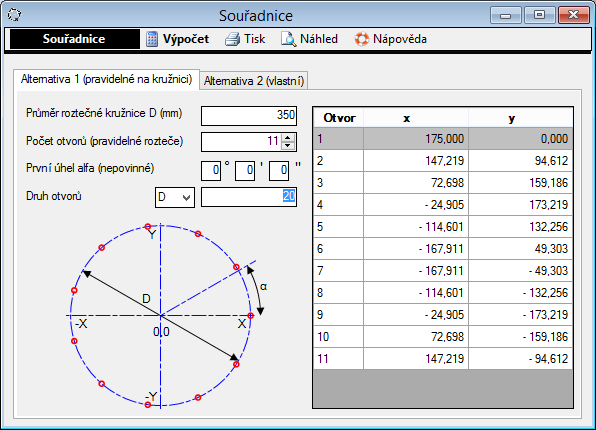The width and height of the screenshot is (596, 430).
Task: Click the x column header
Action: click(x=416, y=118)
